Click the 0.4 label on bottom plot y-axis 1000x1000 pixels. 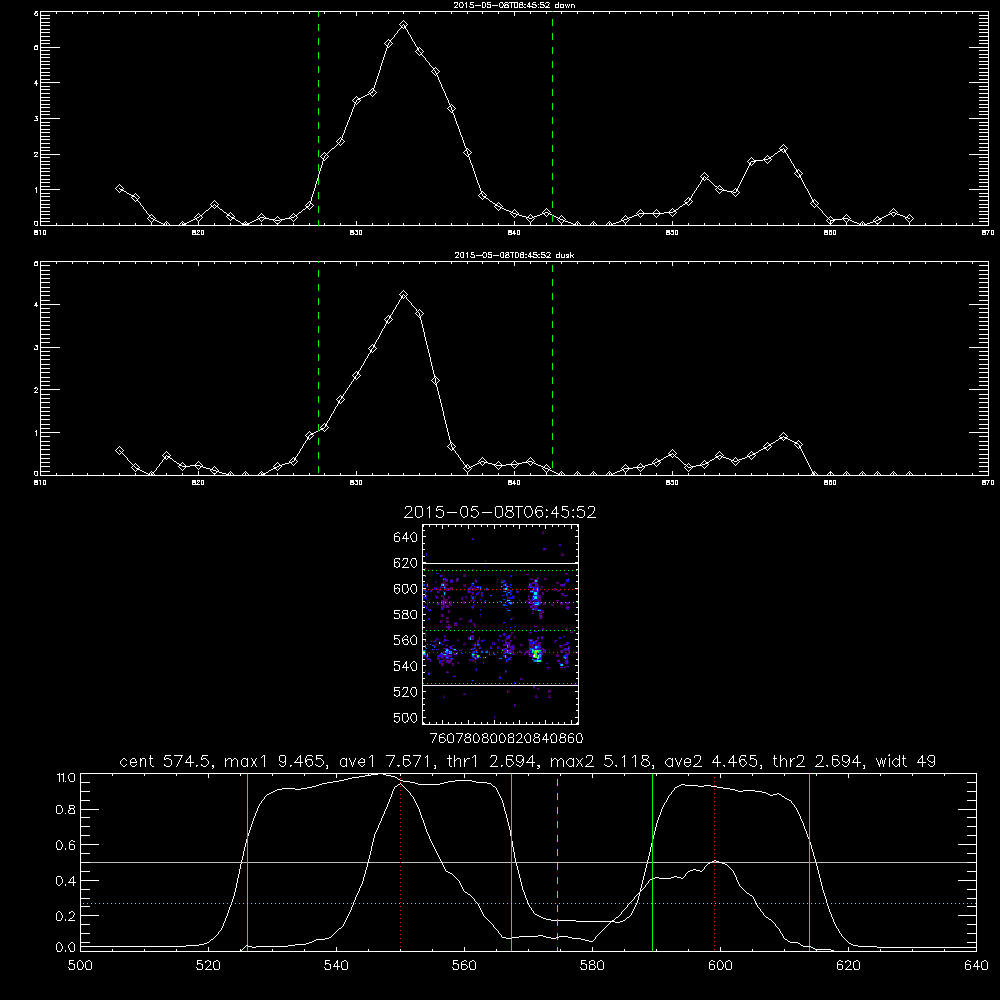pos(66,881)
